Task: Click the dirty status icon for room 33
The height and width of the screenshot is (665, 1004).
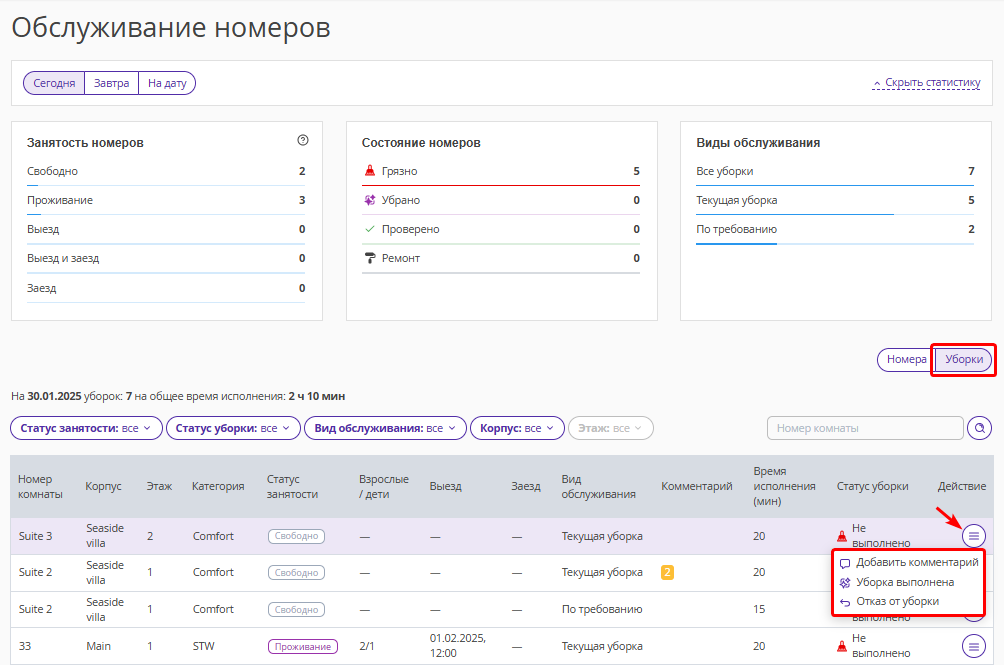Action: point(842,646)
